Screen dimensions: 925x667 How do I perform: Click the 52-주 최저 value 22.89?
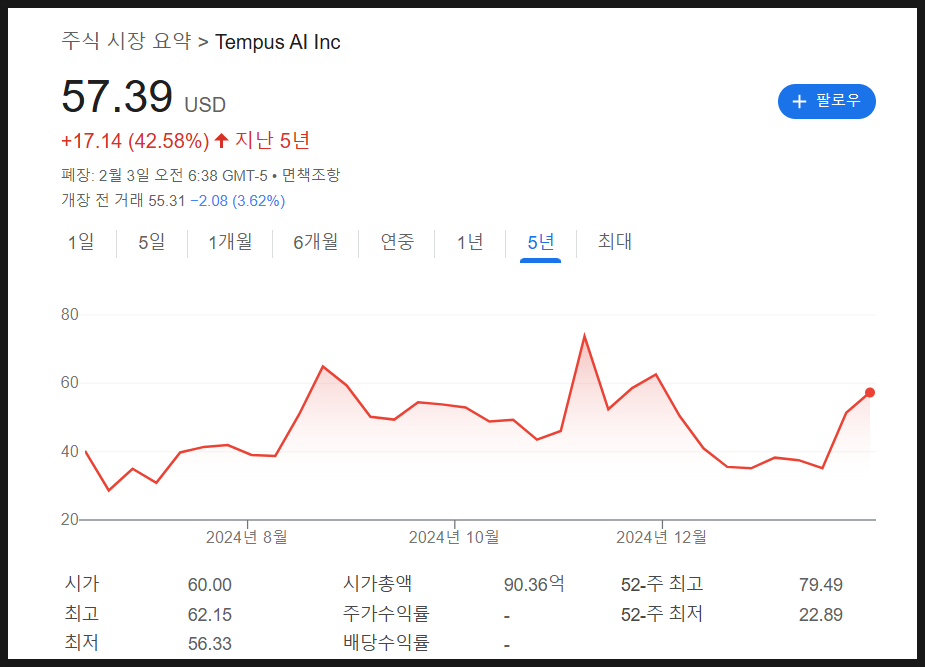pyautogui.click(x=821, y=615)
